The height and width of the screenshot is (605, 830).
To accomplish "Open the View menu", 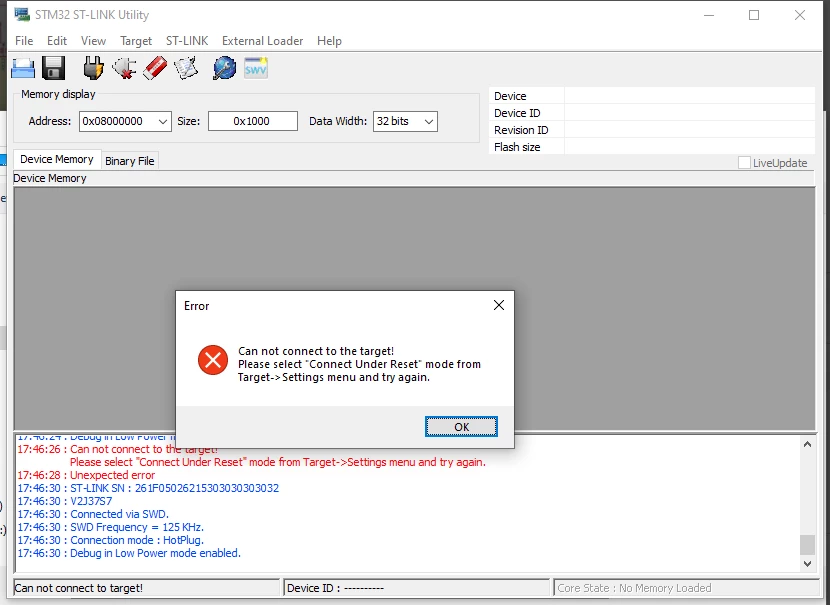I will (93, 41).
